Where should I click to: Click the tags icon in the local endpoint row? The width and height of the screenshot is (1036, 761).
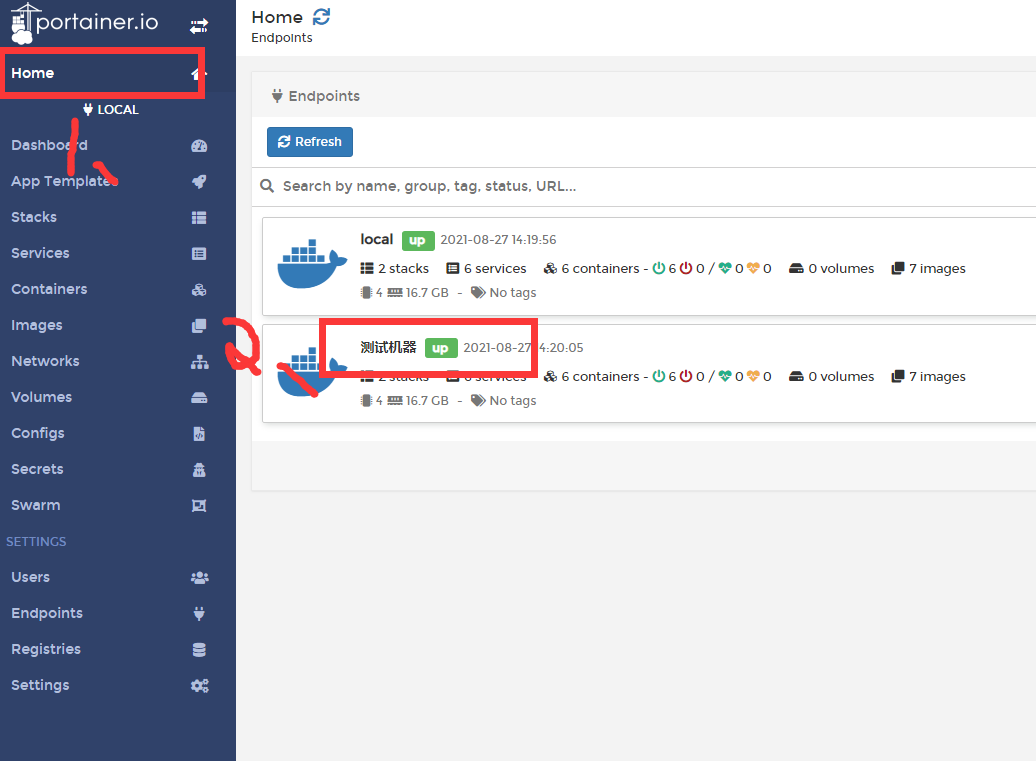pyautogui.click(x=478, y=293)
